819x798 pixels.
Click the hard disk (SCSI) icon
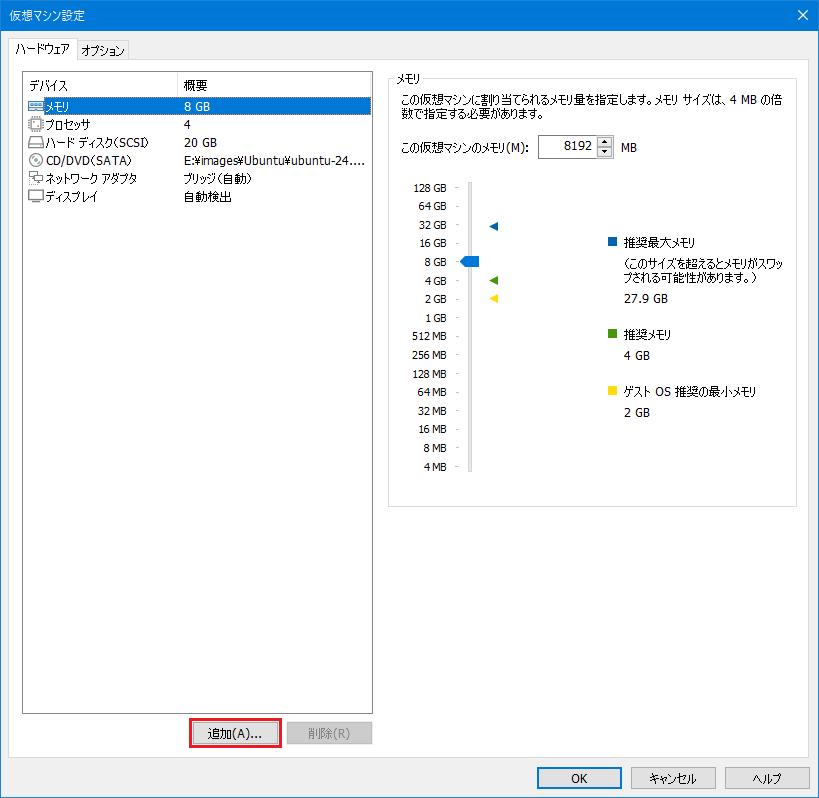click(36, 142)
